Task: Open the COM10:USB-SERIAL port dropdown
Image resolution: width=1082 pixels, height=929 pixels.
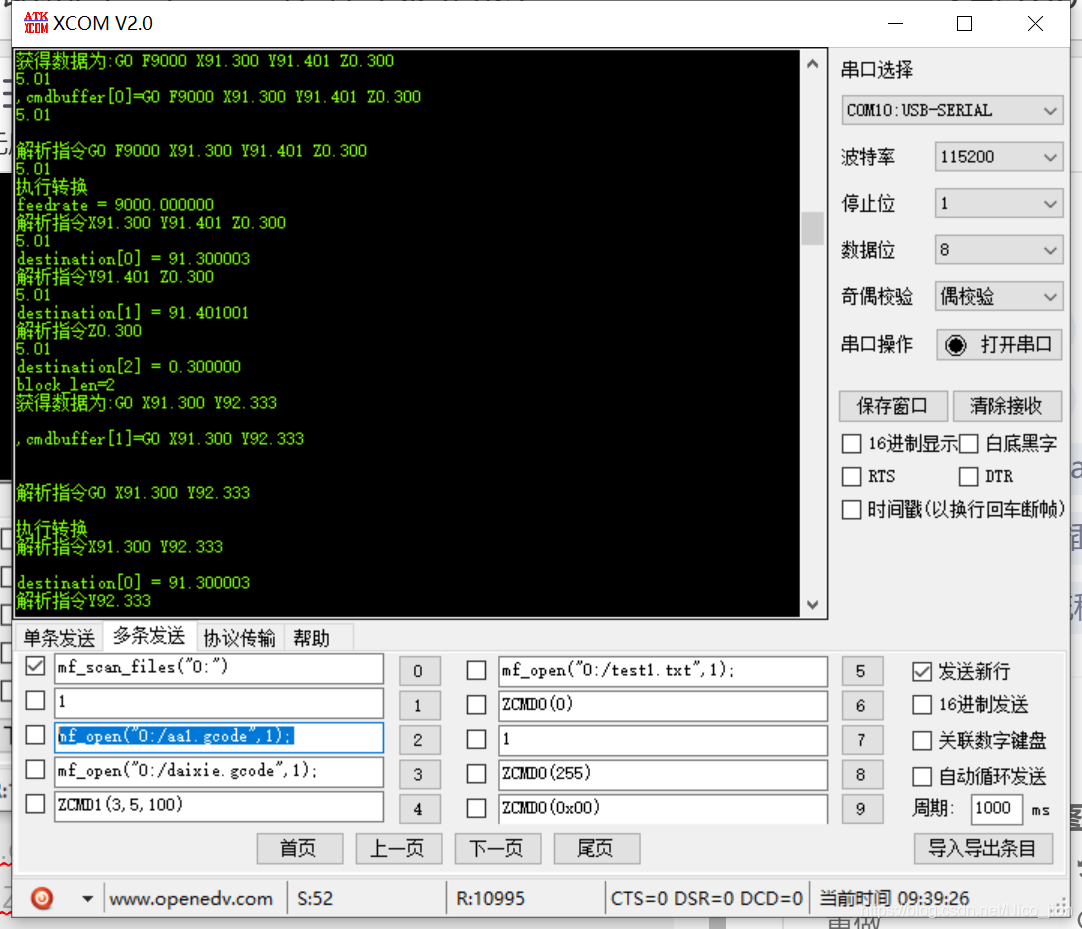Action: (x=952, y=110)
